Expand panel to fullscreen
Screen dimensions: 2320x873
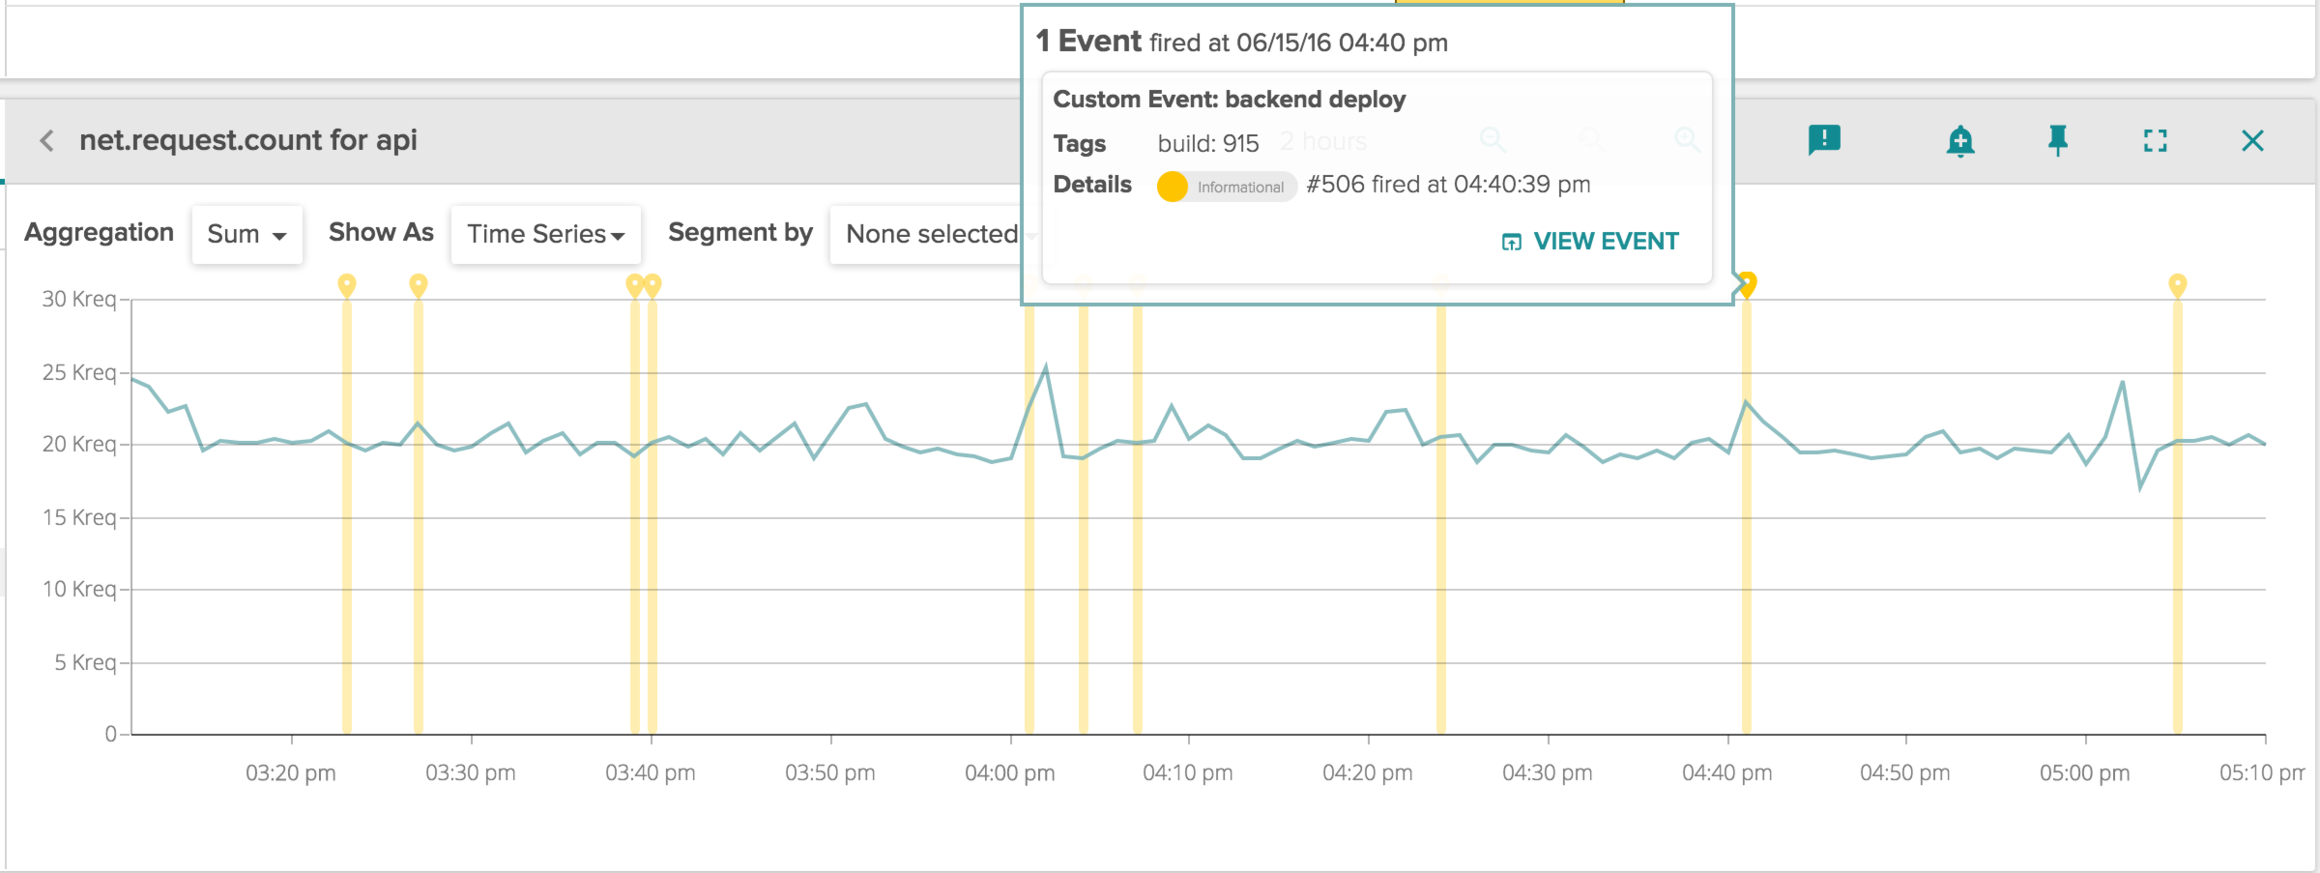2155,141
